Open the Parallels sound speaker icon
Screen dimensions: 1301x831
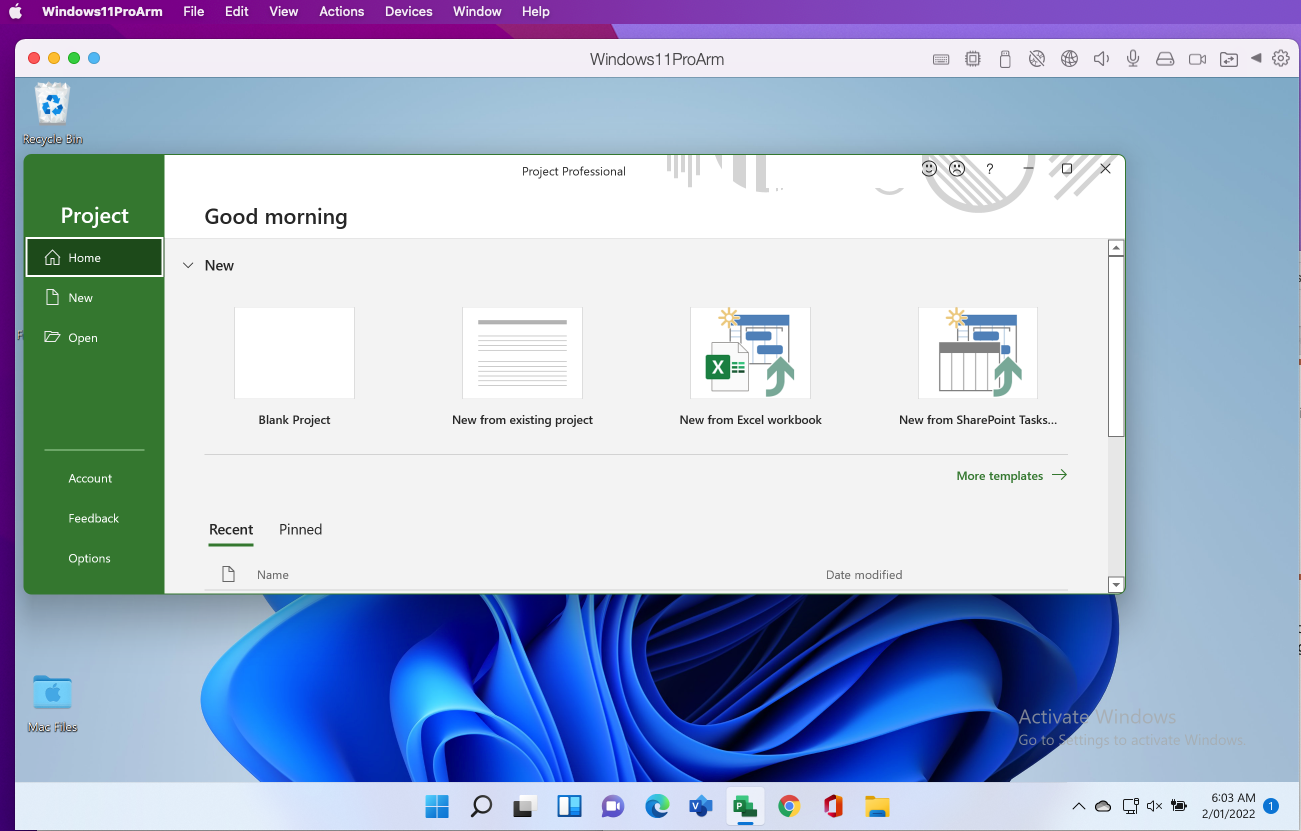tap(1101, 59)
